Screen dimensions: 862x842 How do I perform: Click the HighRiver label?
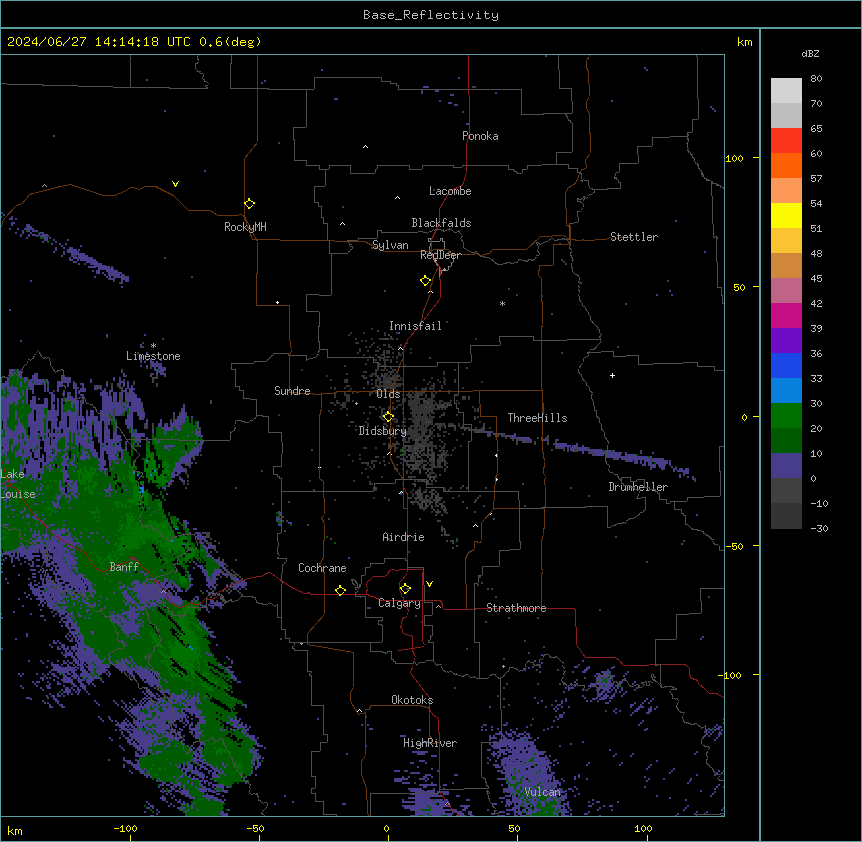click(430, 743)
